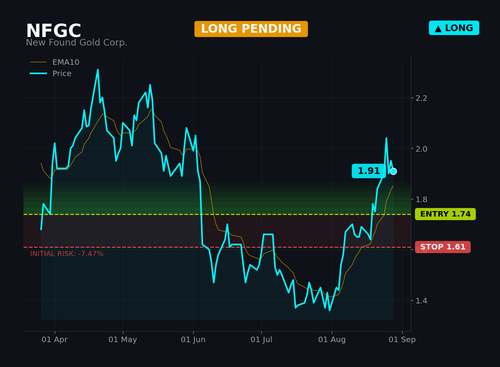
Task: Click the New Found Gold Corp. subtitle
Action: pyautogui.click(x=77, y=43)
